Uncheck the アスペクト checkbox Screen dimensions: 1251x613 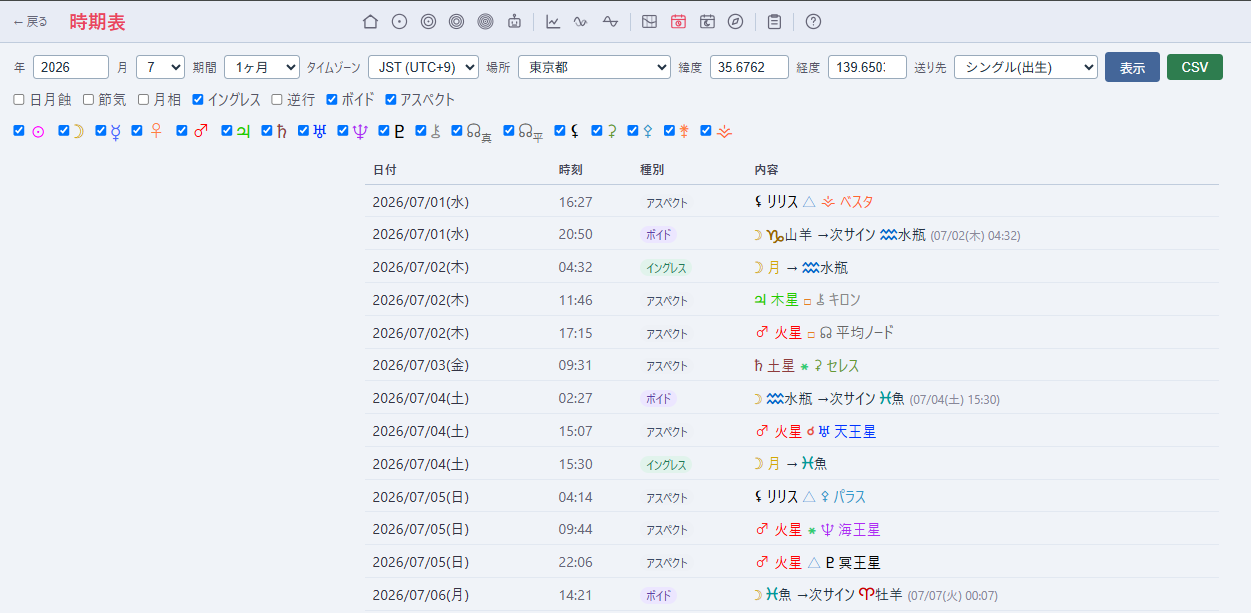391,100
